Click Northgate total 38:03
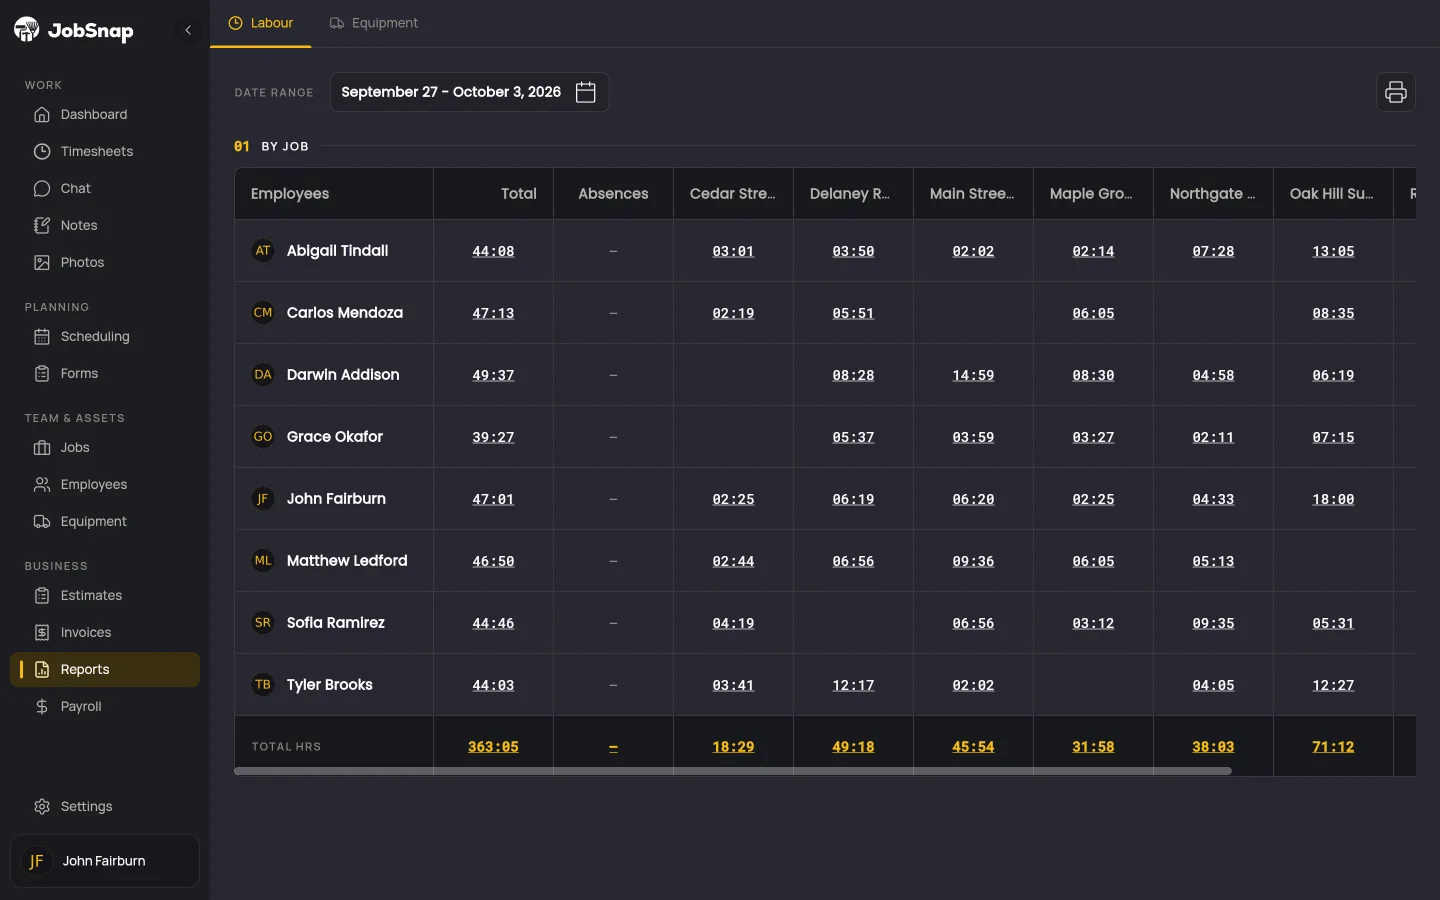The width and height of the screenshot is (1440, 900). coord(1213,747)
